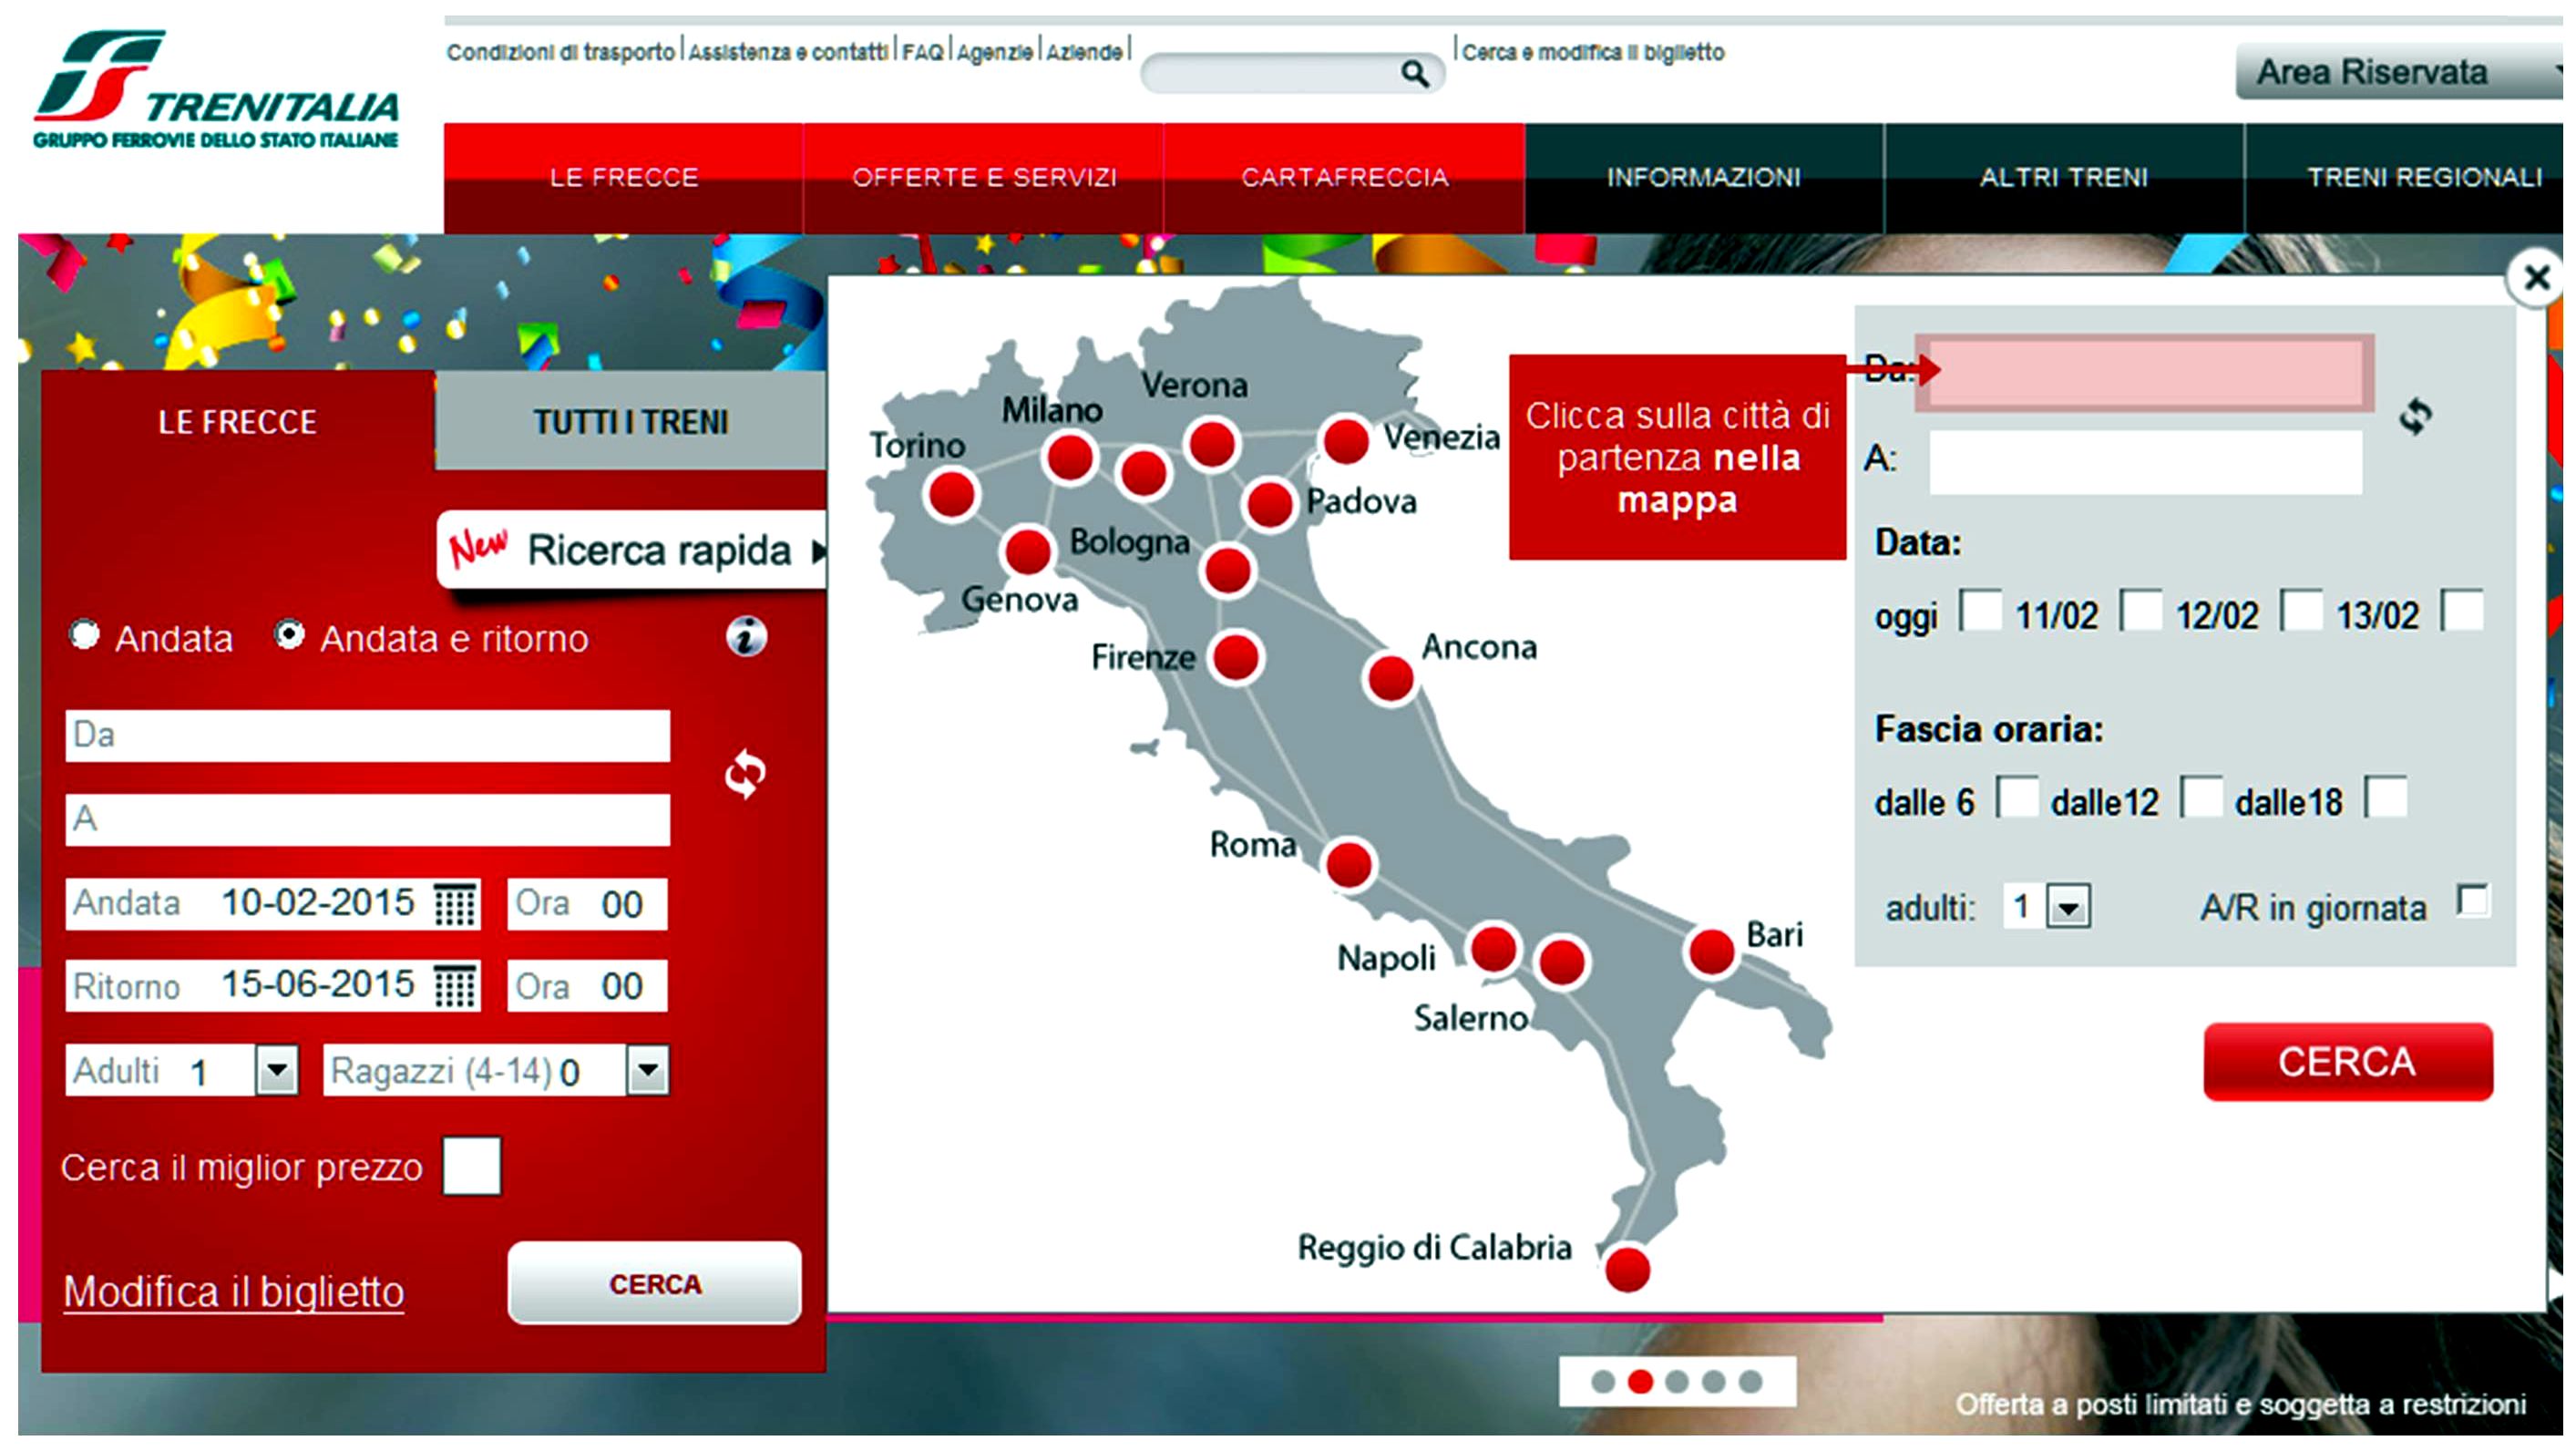2576x1451 pixels.
Task: Open the Ritorno date calendar icon
Action: click(455, 987)
